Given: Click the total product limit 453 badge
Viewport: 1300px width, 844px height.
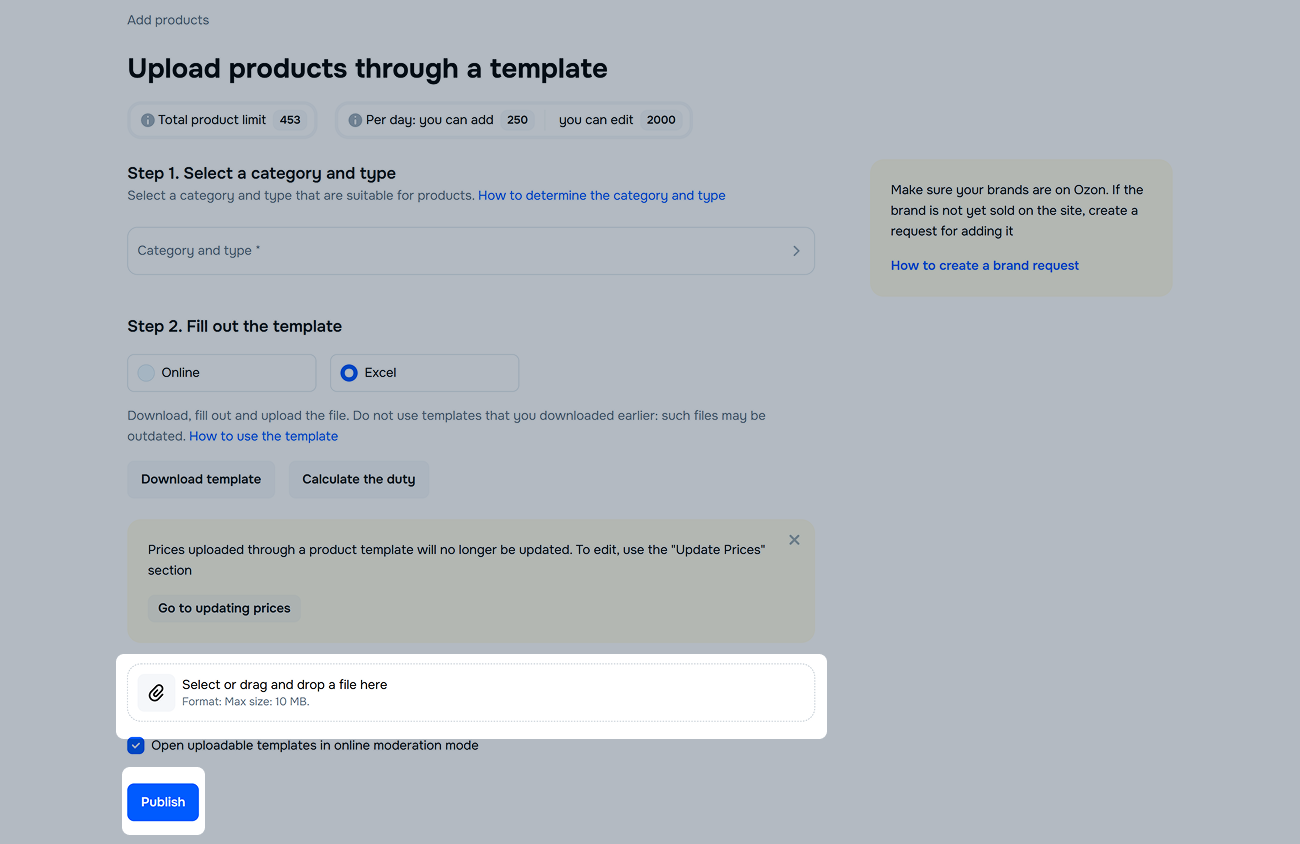Looking at the screenshot, I should (290, 120).
